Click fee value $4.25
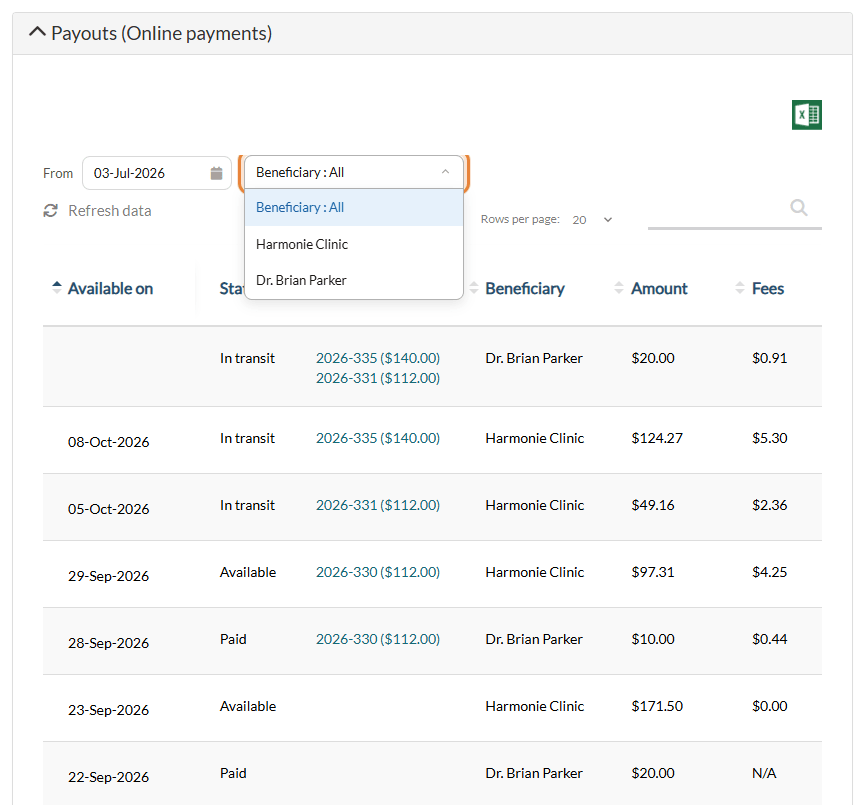Viewport: 865px width, 805px height. [770, 572]
